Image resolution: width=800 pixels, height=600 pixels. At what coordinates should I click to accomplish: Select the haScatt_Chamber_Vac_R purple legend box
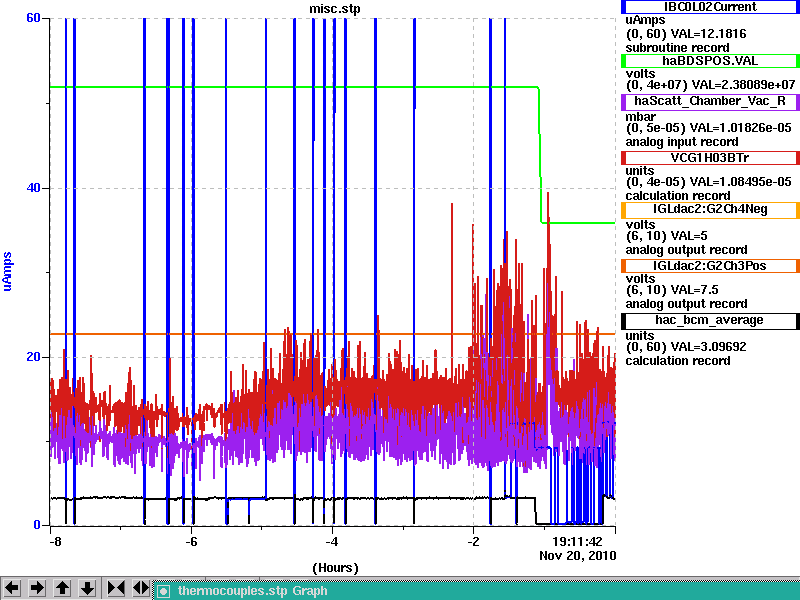pyautogui.click(x=710, y=101)
